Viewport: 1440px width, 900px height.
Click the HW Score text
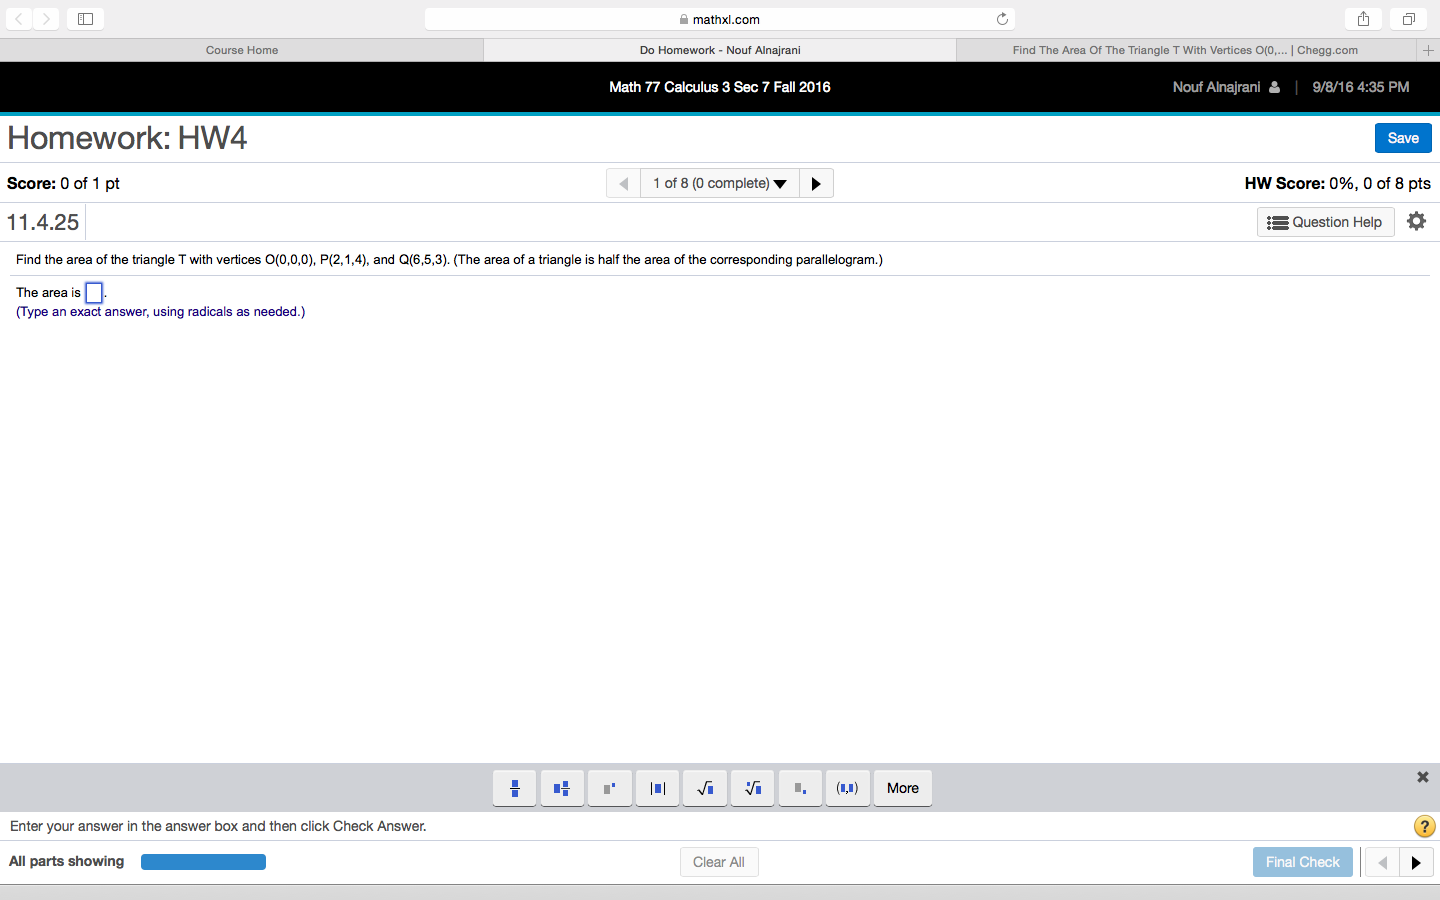coord(1337,183)
